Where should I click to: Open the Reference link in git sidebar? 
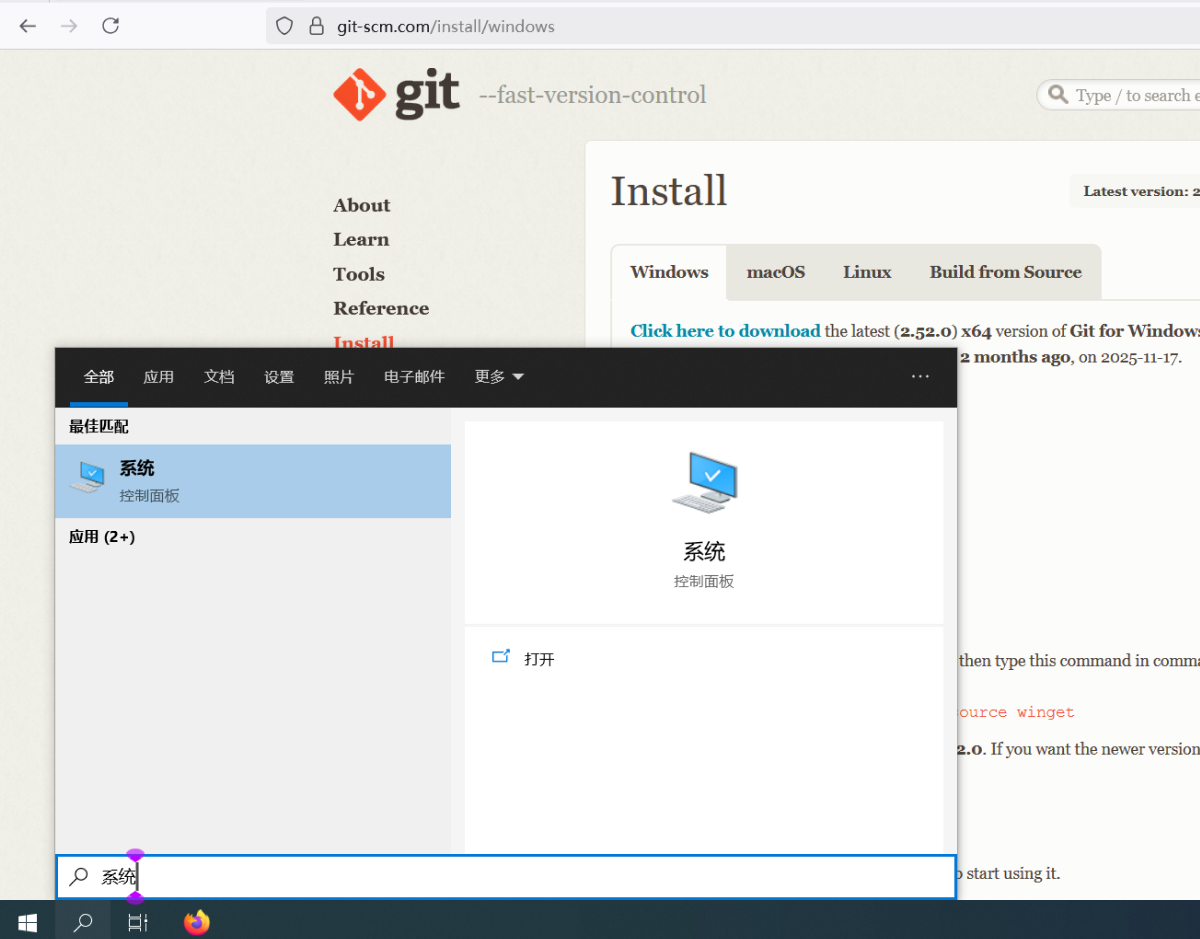[381, 308]
